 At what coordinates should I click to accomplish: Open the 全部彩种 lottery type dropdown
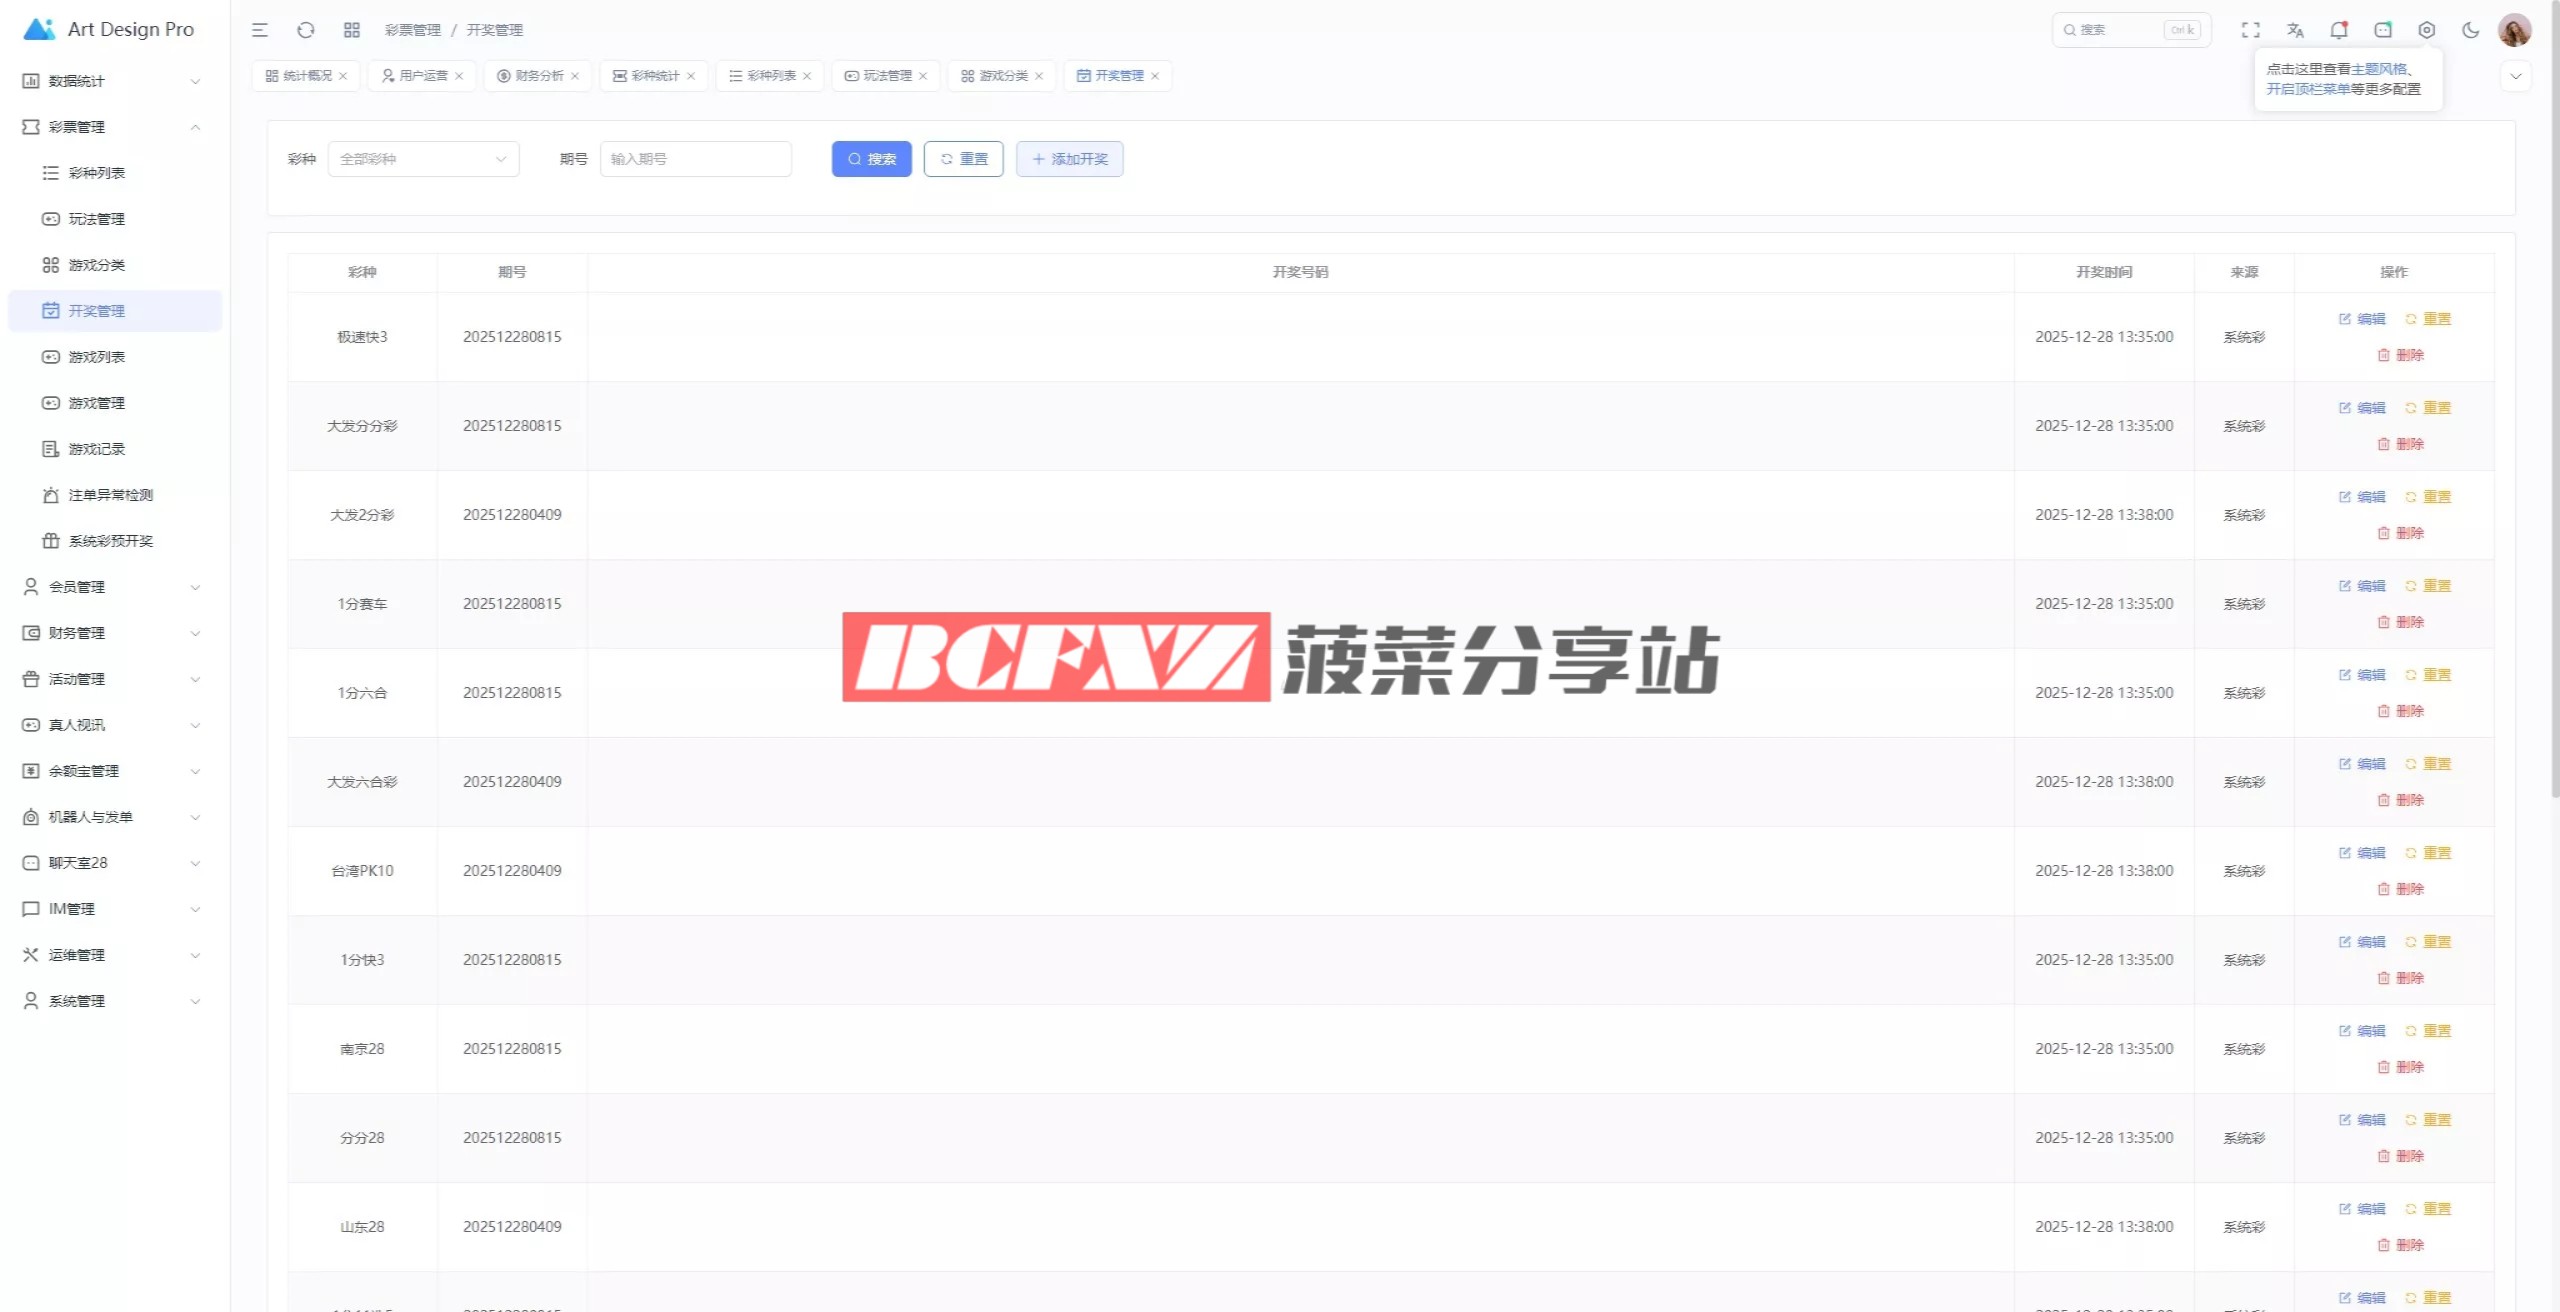(423, 159)
